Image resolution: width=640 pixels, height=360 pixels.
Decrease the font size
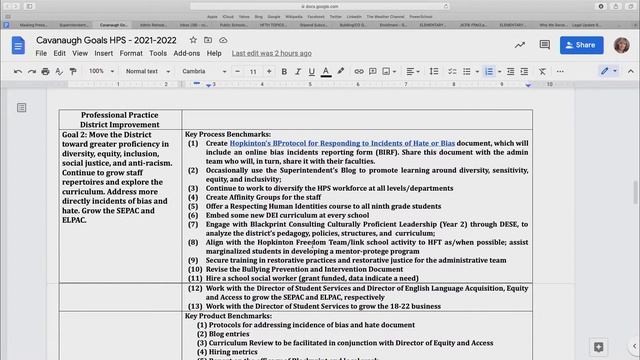point(238,71)
